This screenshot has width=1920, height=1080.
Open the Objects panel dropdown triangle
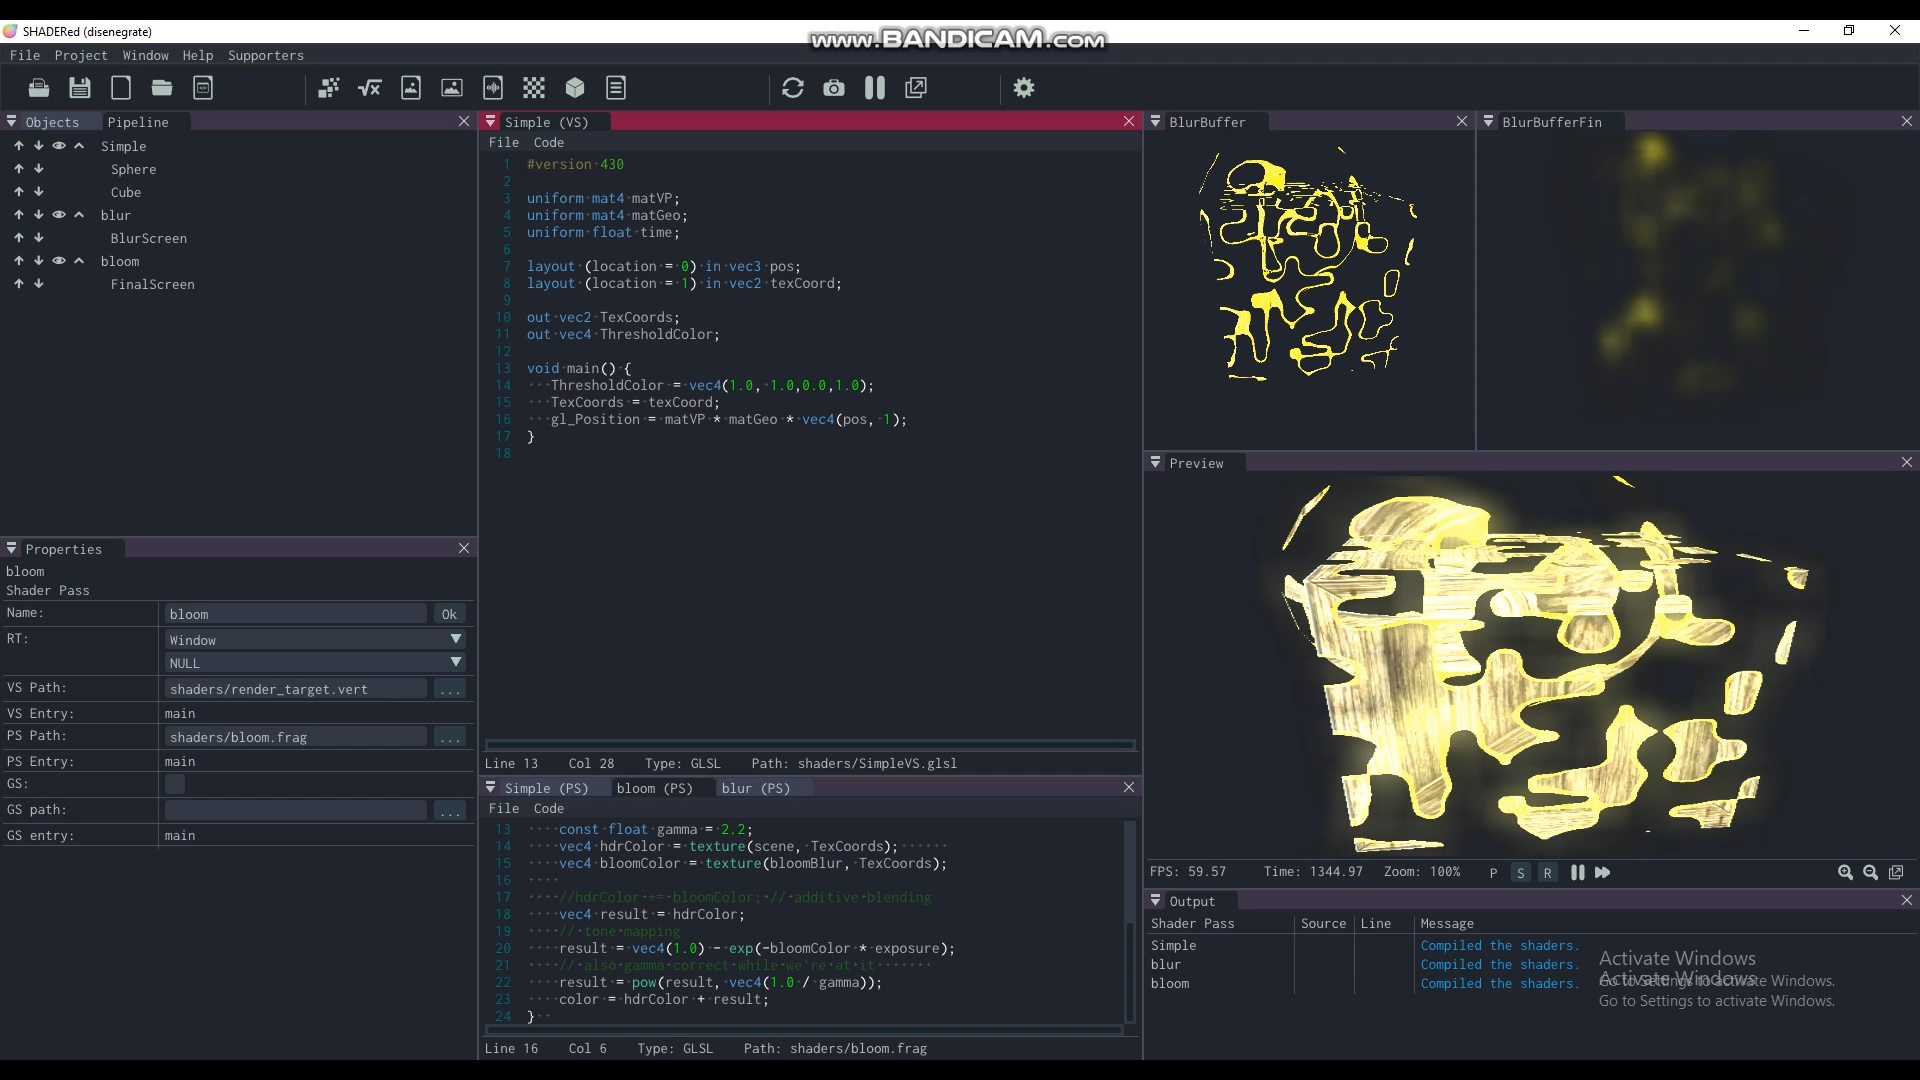[x=12, y=121]
